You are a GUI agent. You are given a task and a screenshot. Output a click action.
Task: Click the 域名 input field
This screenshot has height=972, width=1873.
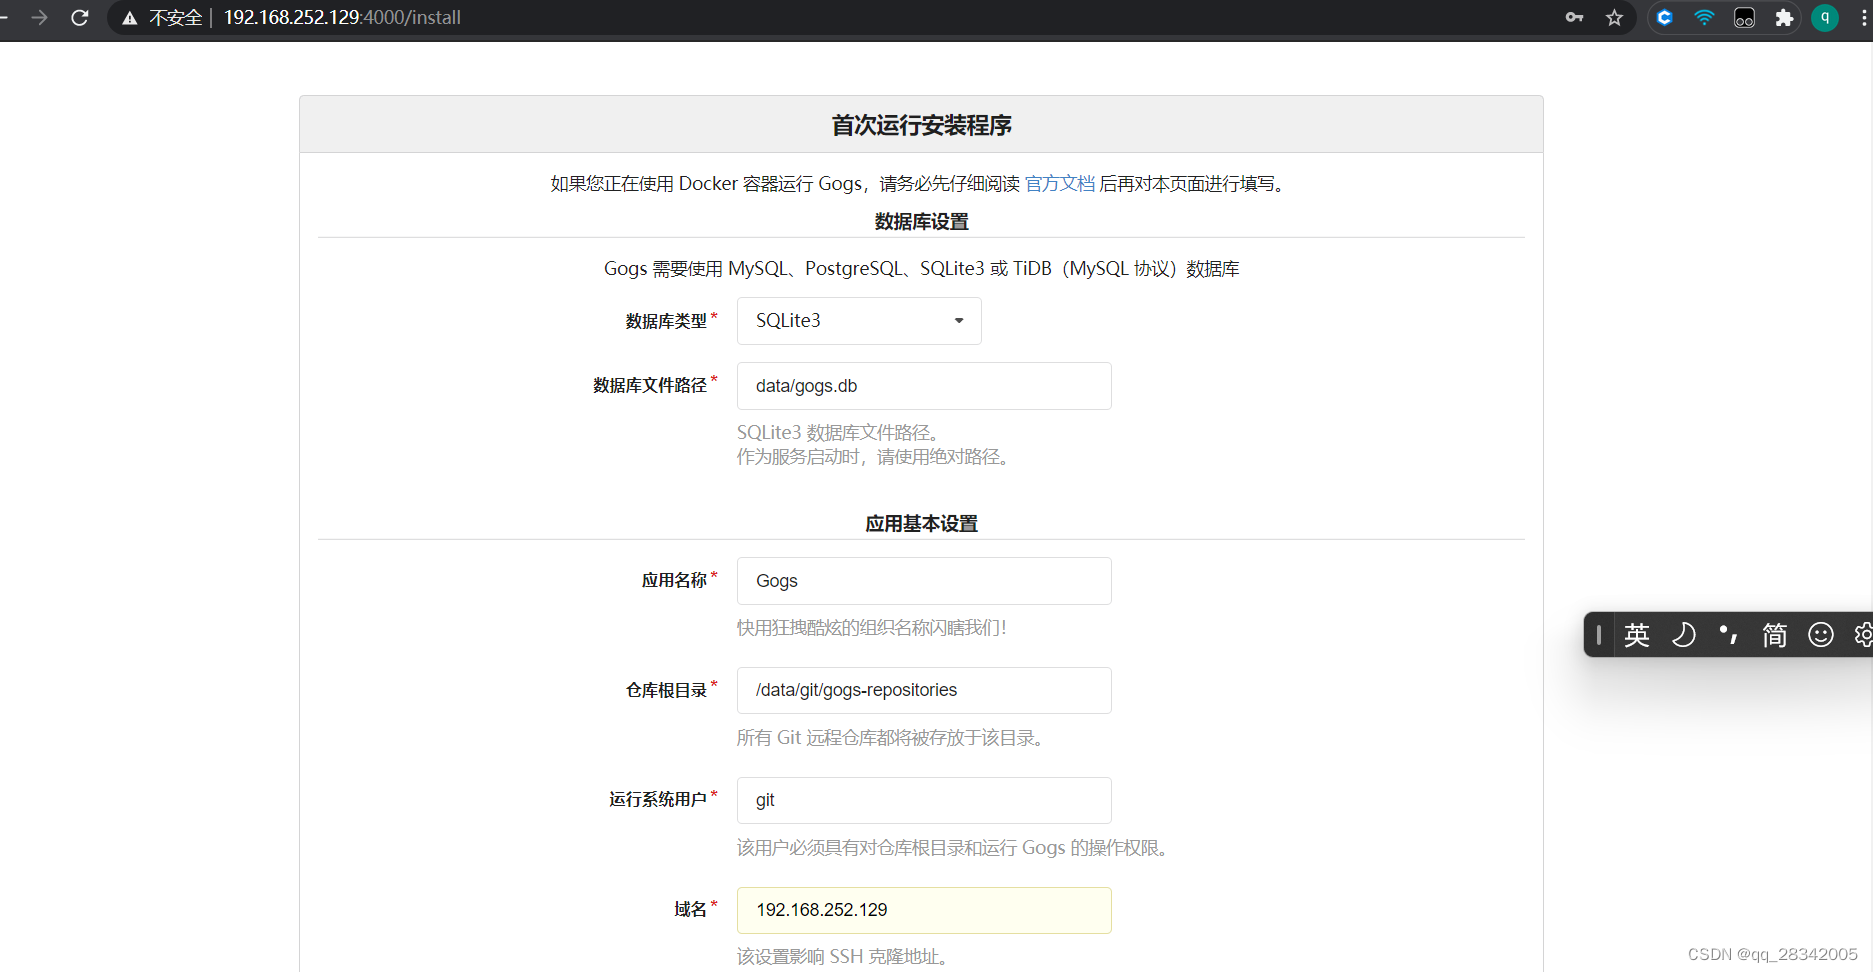924,910
